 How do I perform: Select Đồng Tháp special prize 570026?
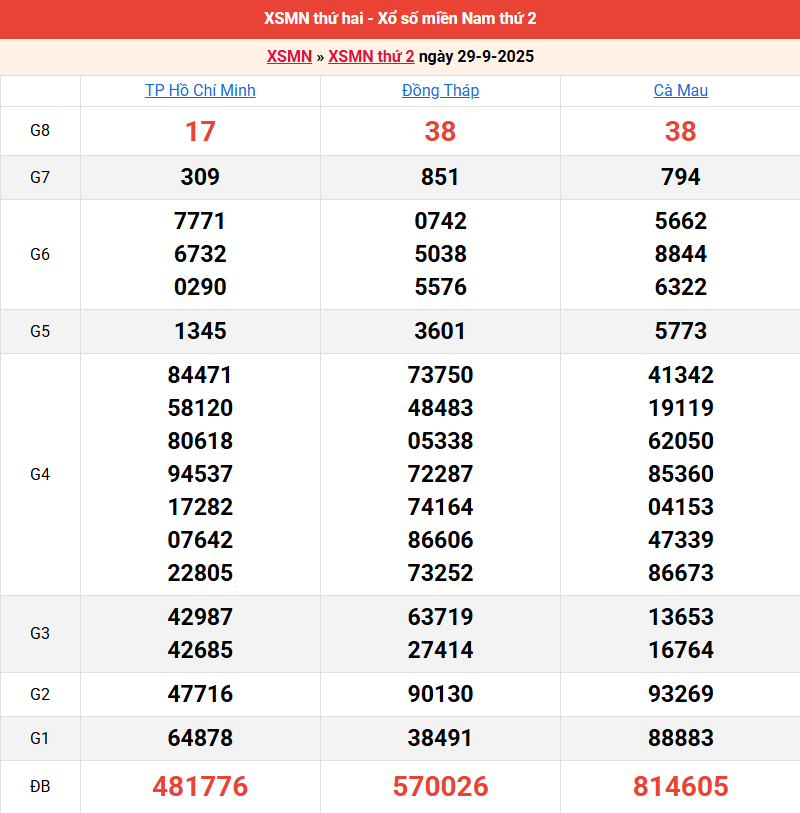click(440, 787)
